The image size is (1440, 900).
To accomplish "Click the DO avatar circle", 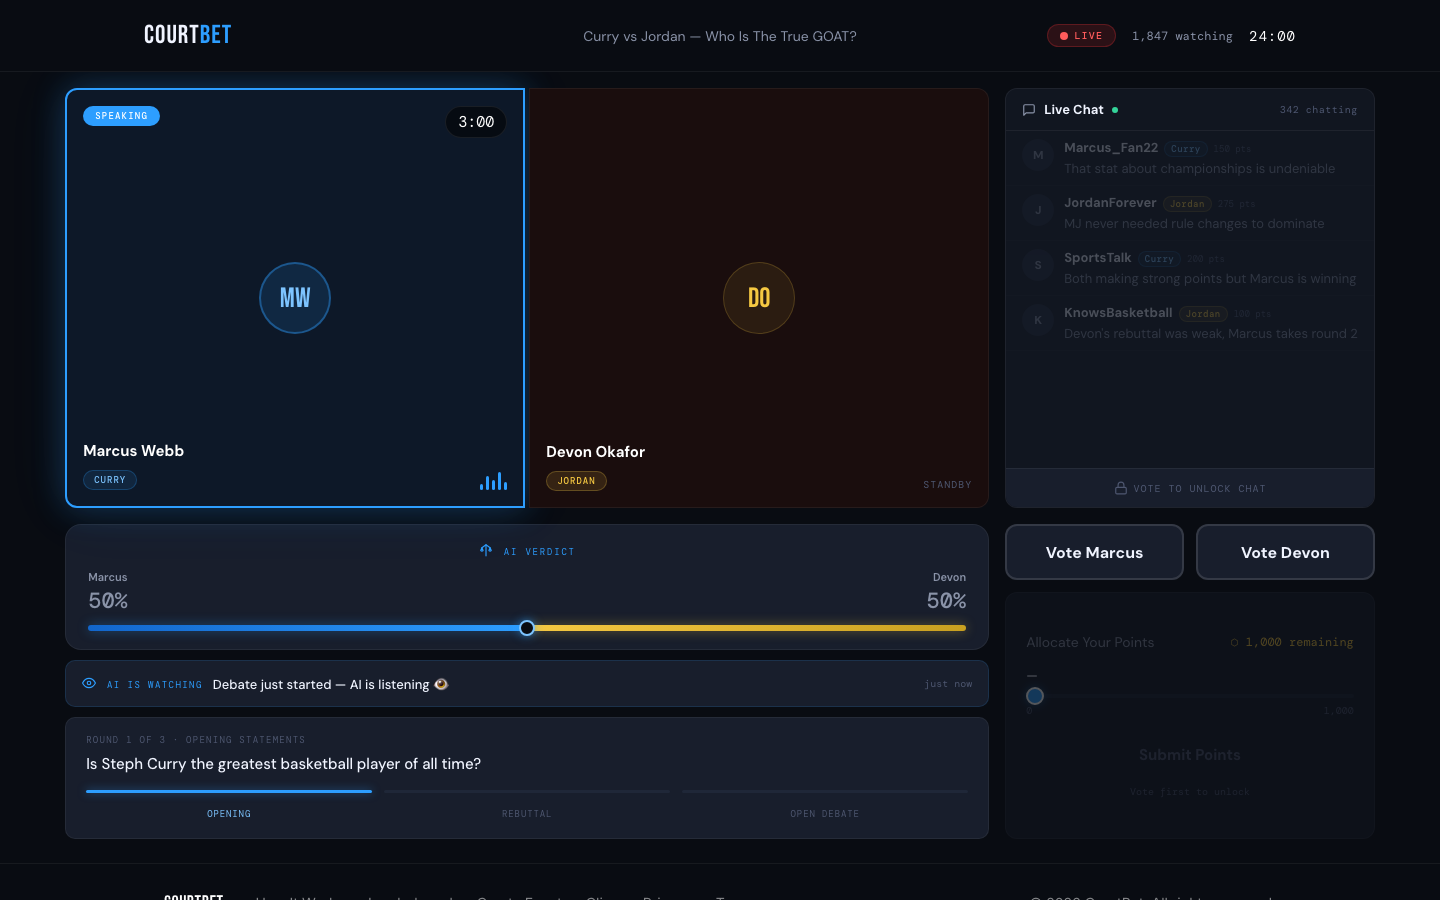I will (x=759, y=298).
